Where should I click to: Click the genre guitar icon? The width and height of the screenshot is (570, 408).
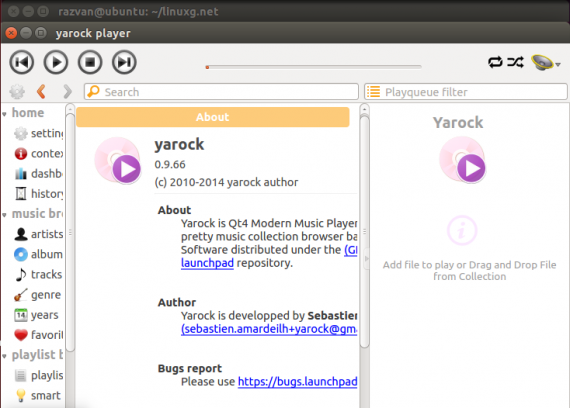(21, 295)
